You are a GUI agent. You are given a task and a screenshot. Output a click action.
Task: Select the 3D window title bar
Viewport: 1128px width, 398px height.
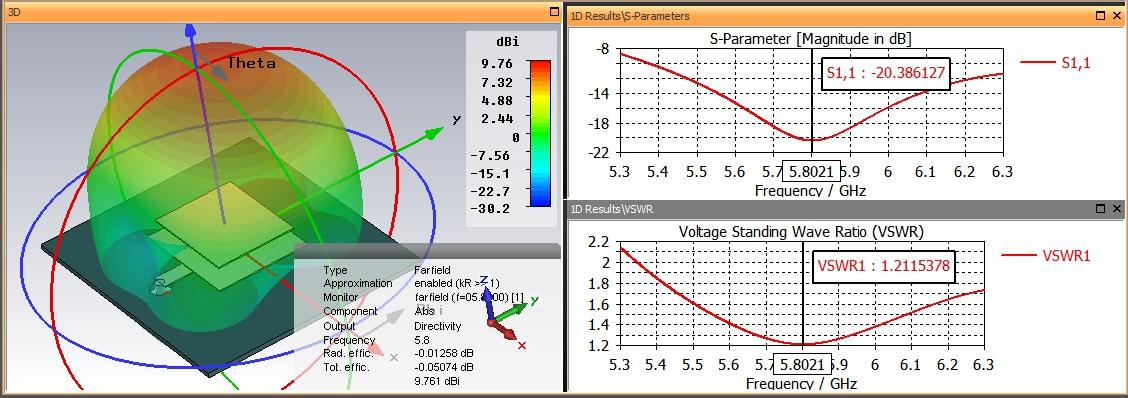282,12
